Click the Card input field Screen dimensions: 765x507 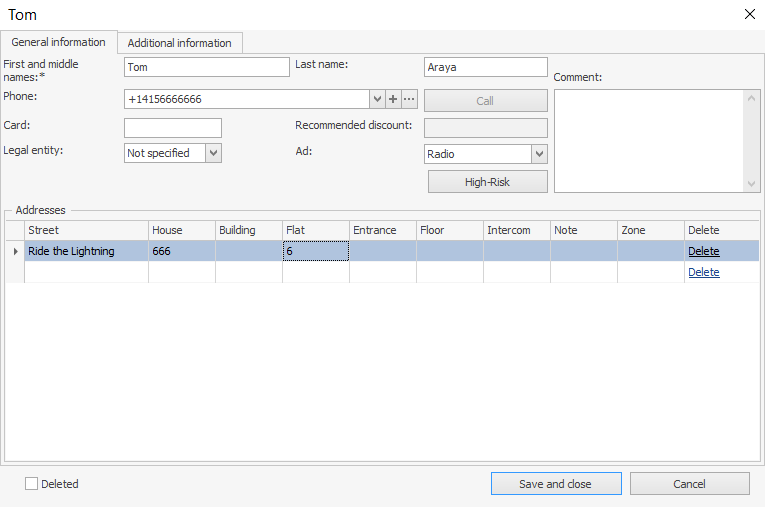172,127
